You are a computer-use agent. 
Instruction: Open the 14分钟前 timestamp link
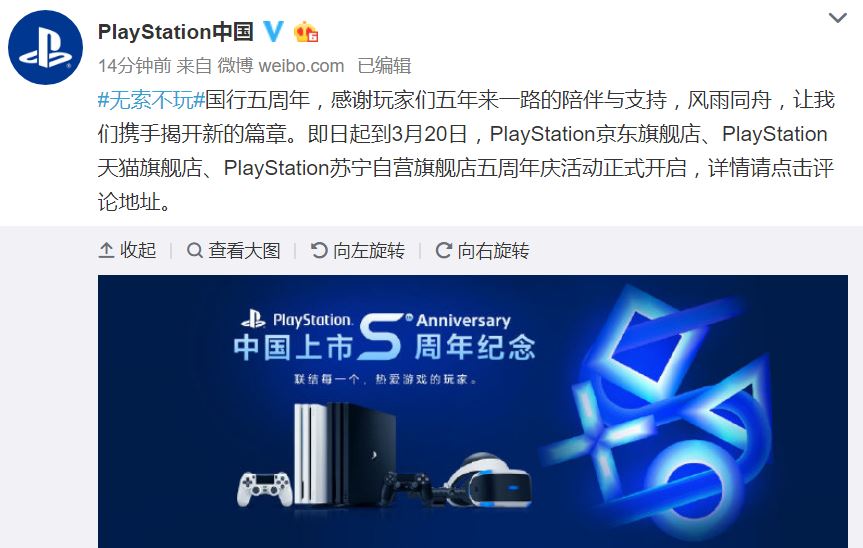point(135,66)
